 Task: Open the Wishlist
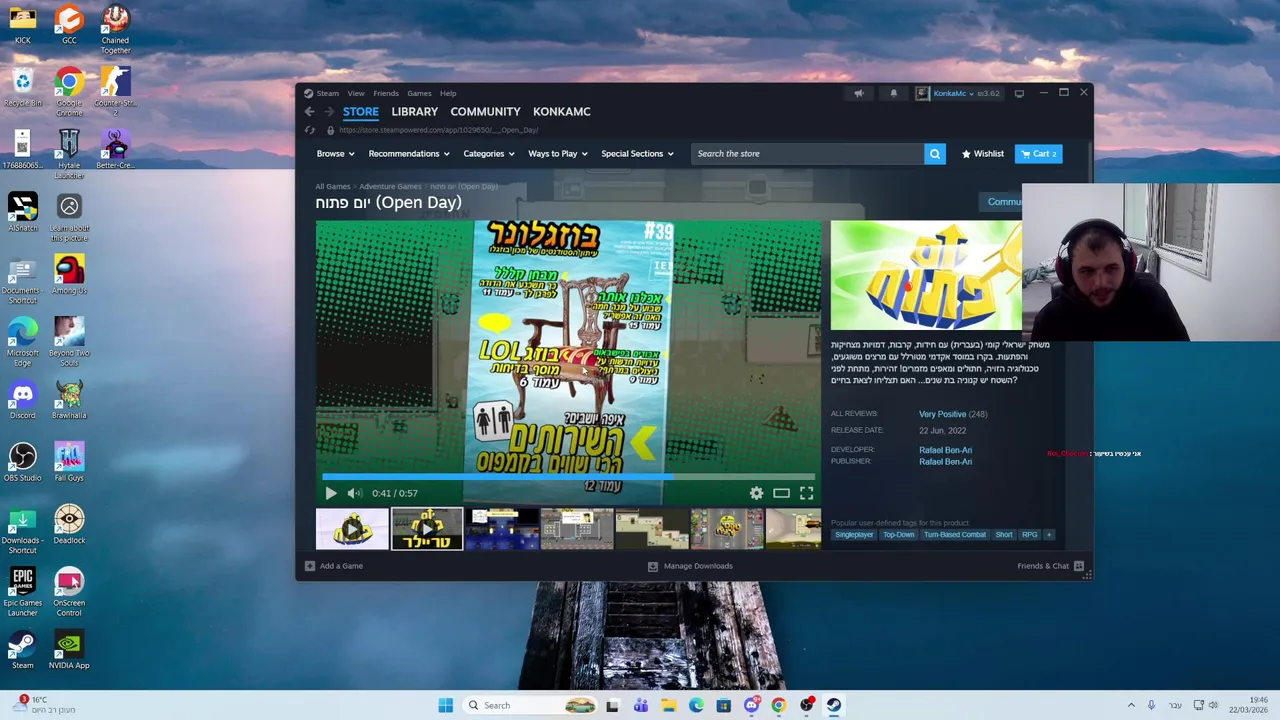tap(982, 154)
